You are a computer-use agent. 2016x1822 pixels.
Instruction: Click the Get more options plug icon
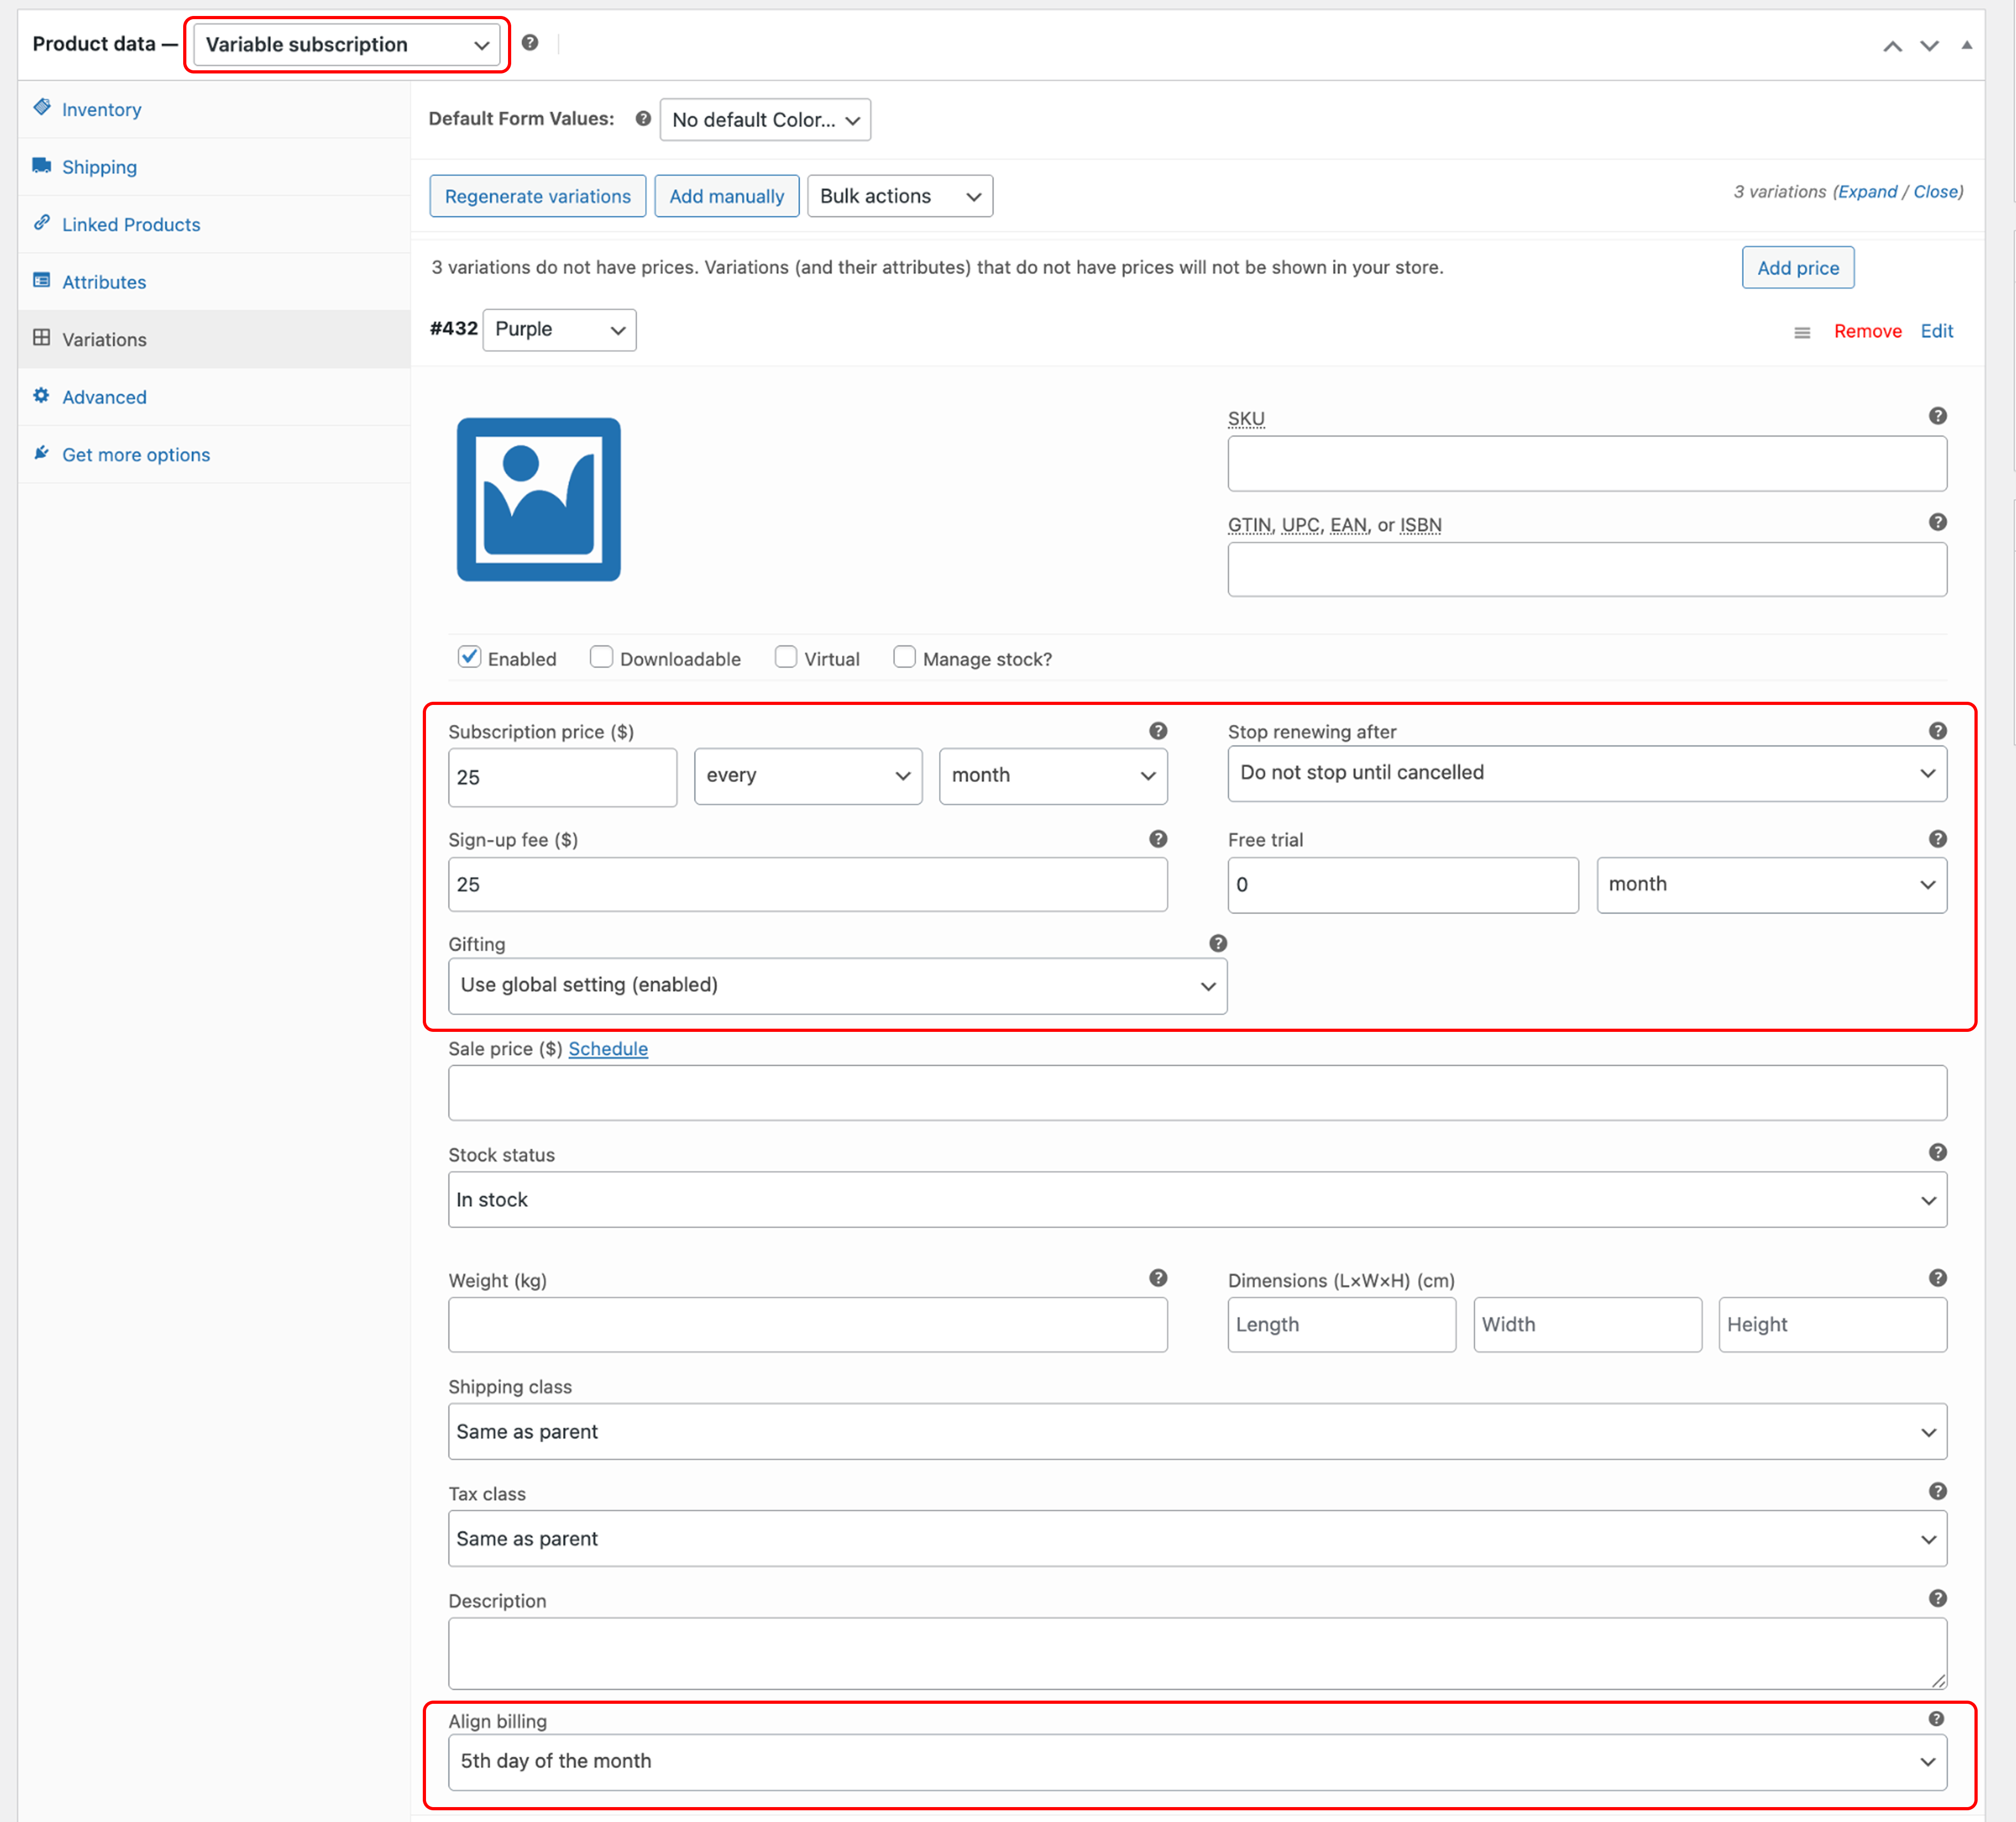(42, 452)
